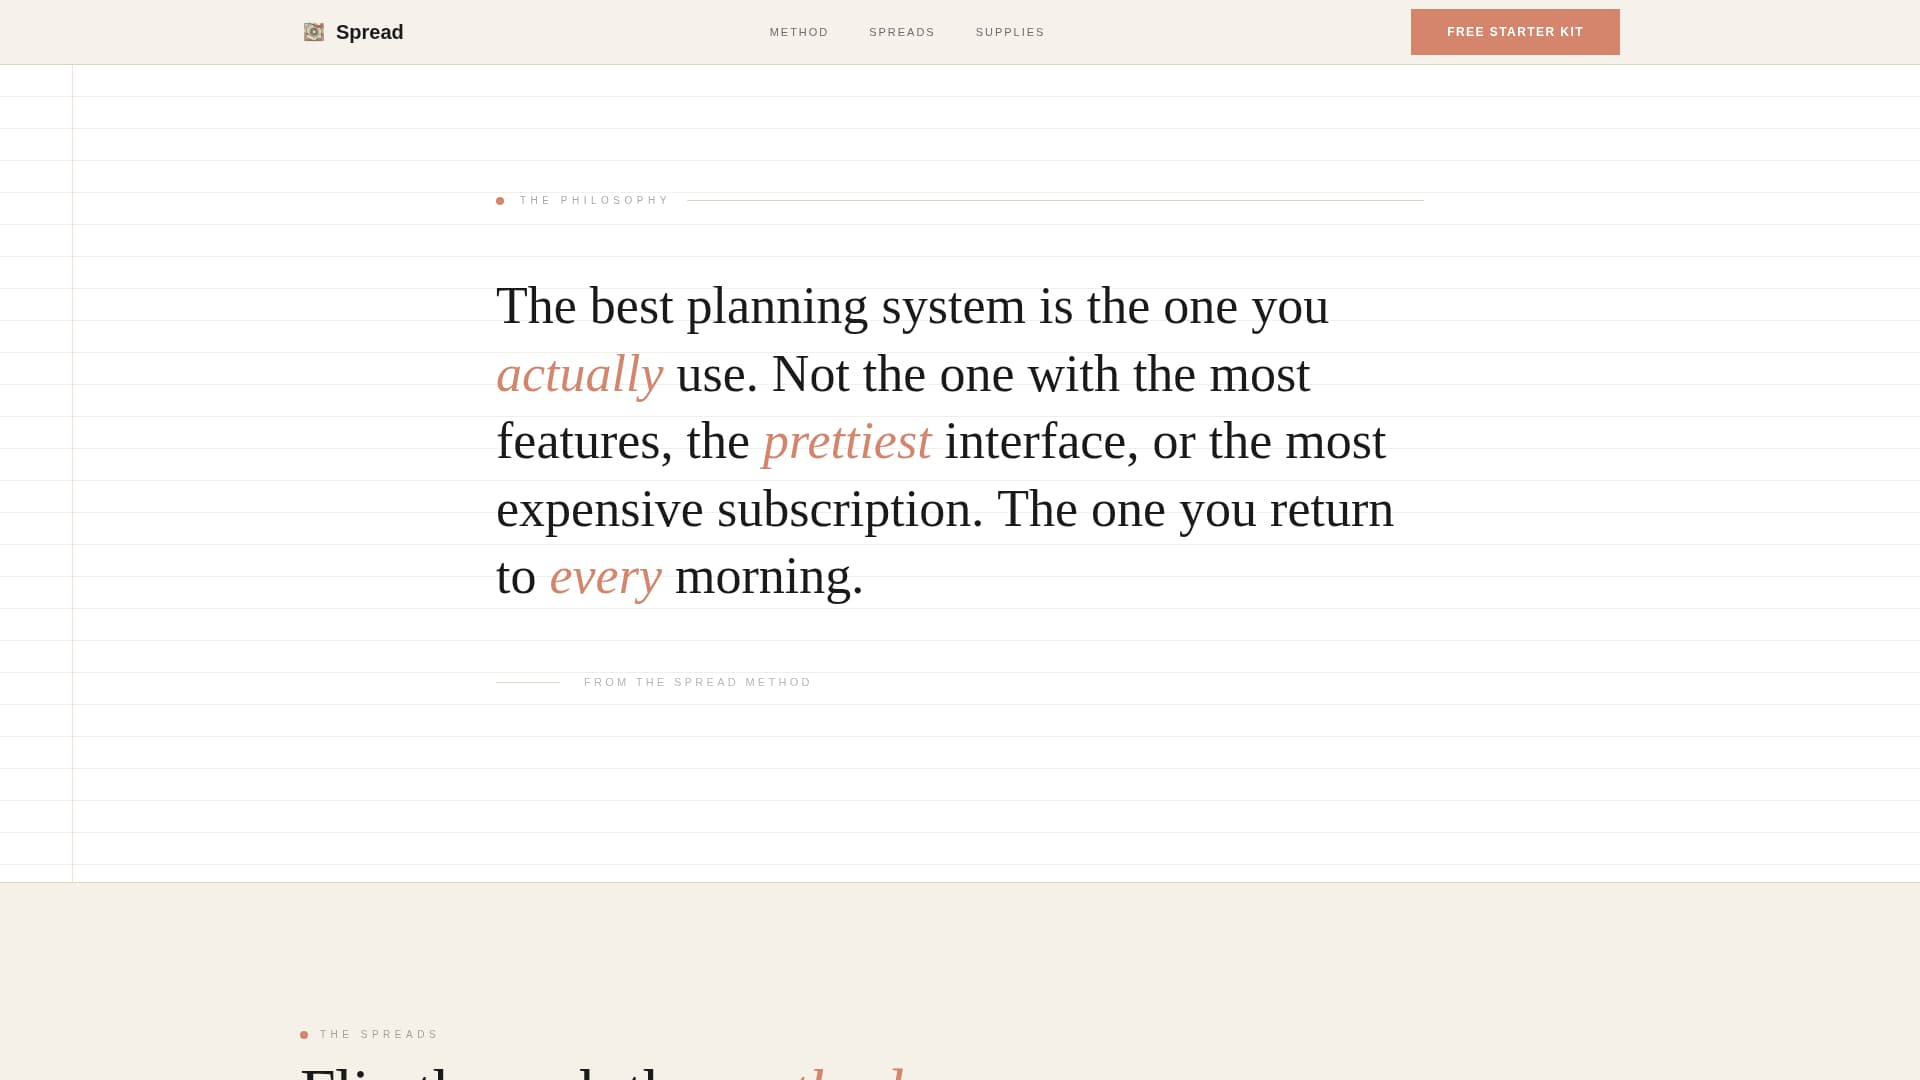
Task: Click the dot beside The Spreads
Action: click(304, 1035)
